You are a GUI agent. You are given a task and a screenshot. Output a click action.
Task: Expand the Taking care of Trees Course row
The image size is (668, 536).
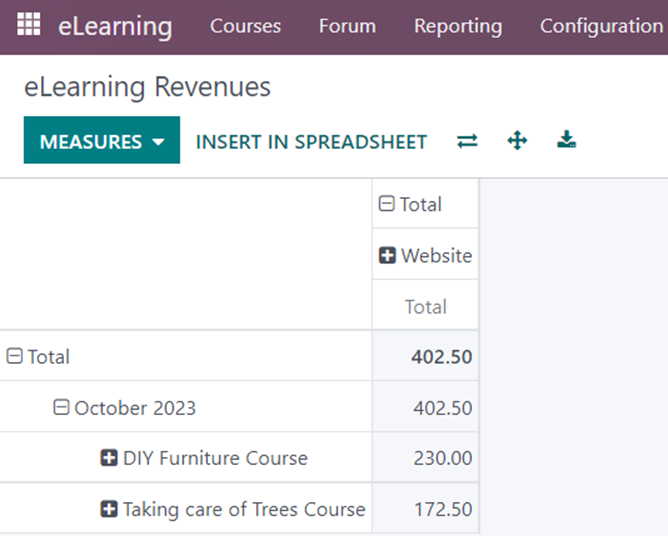coord(109,509)
